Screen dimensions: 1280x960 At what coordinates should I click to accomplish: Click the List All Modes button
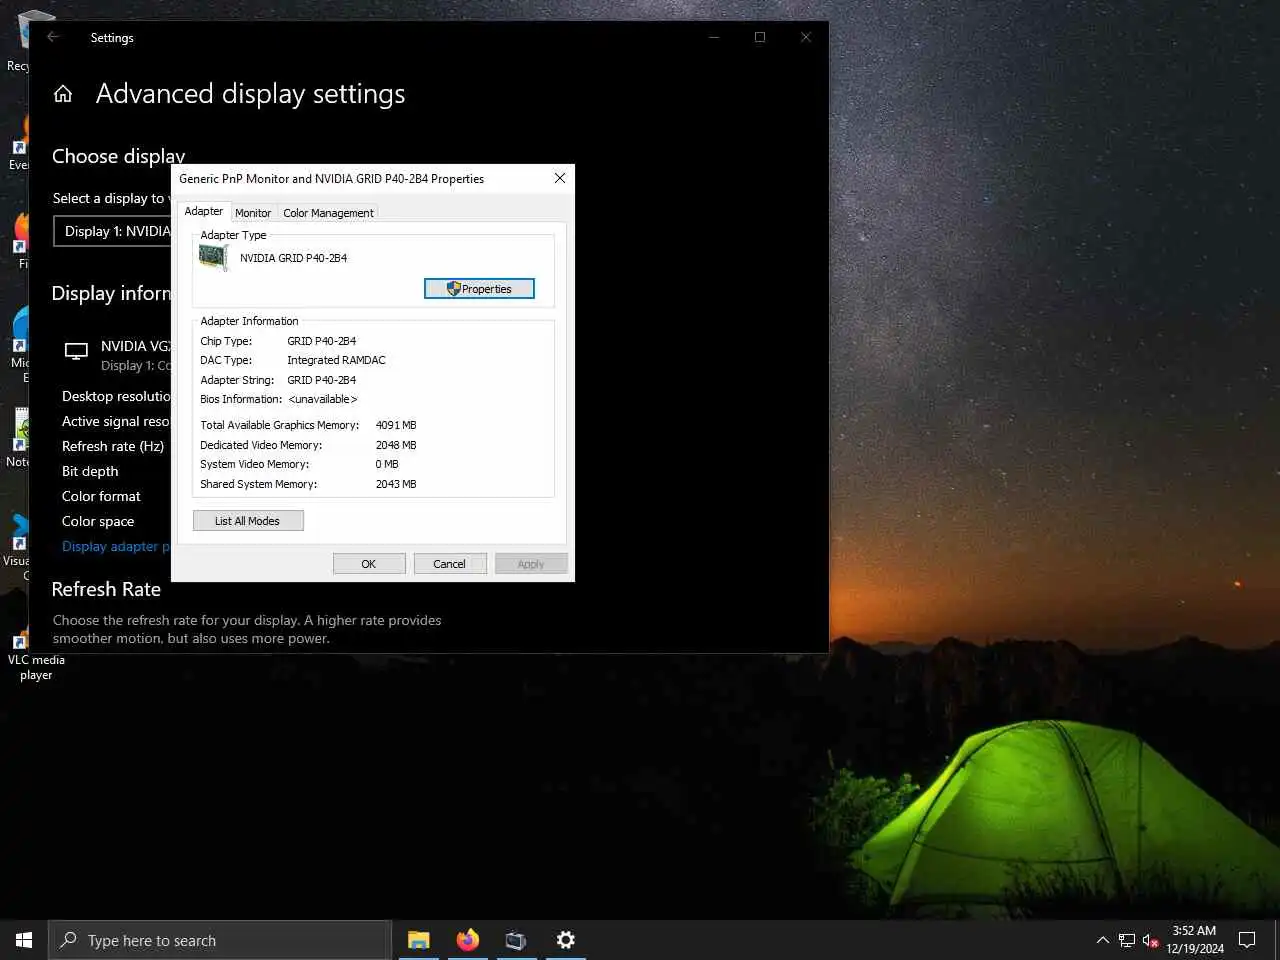tap(247, 521)
